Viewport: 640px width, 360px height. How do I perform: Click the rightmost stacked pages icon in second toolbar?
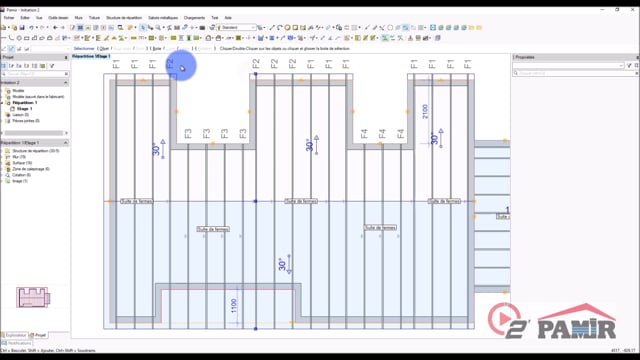pyautogui.click(x=438, y=38)
